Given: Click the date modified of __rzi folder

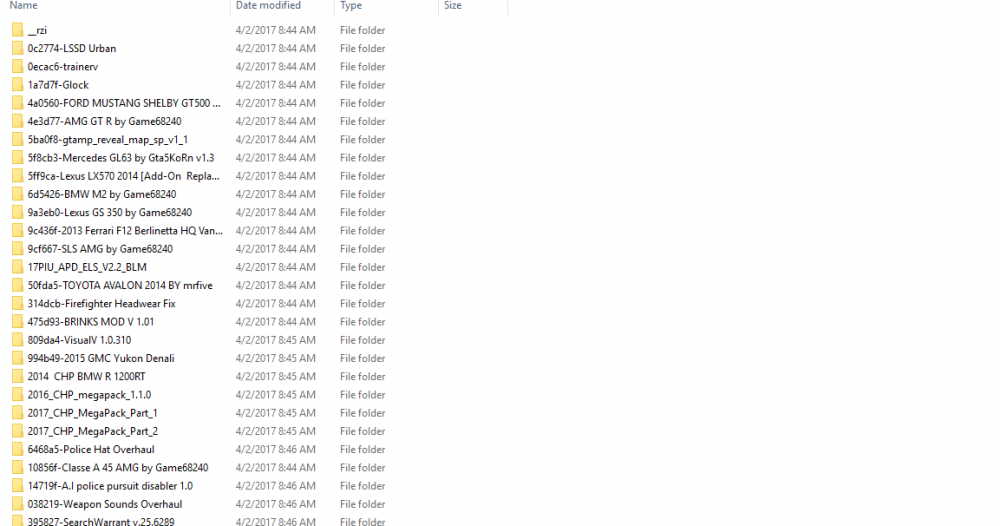Looking at the screenshot, I should click(x=276, y=30).
